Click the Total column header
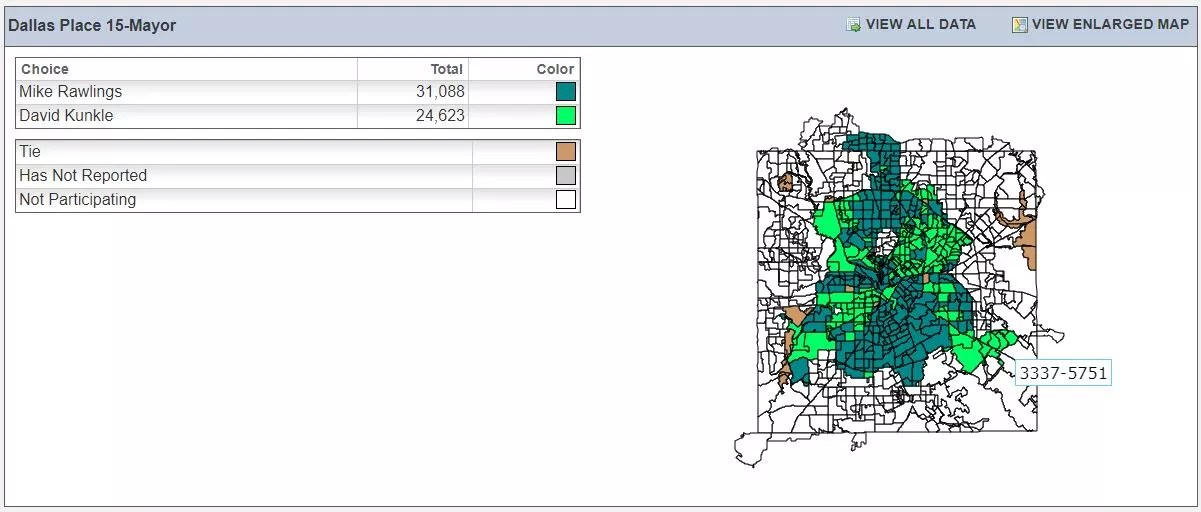1201x512 pixels. (x=446, y=69)
